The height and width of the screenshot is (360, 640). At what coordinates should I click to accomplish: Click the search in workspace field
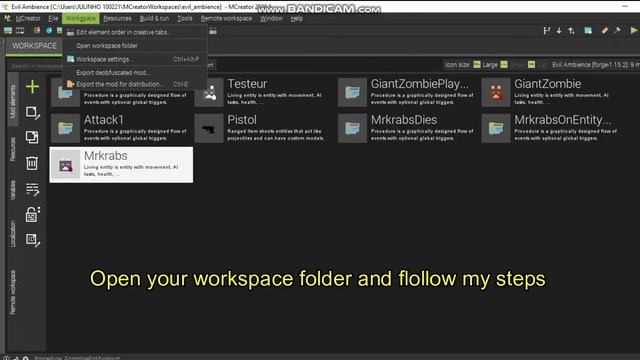36,65
